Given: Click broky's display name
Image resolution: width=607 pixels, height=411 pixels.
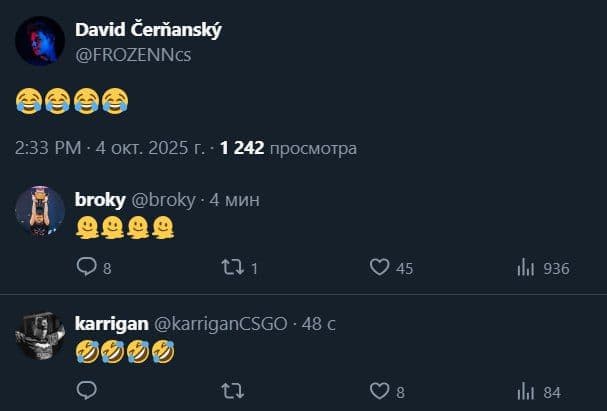Looking at the screenshot, I should (101, 199).
